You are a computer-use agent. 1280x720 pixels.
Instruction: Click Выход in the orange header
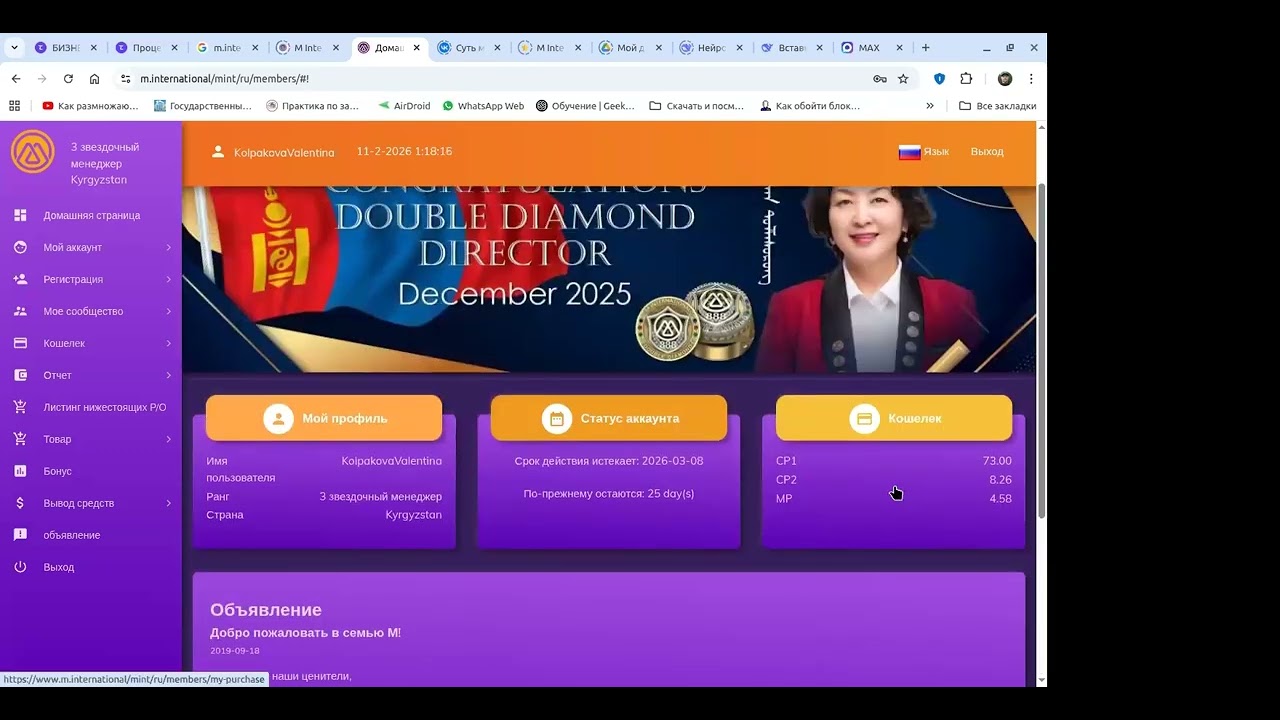point(987,152)
